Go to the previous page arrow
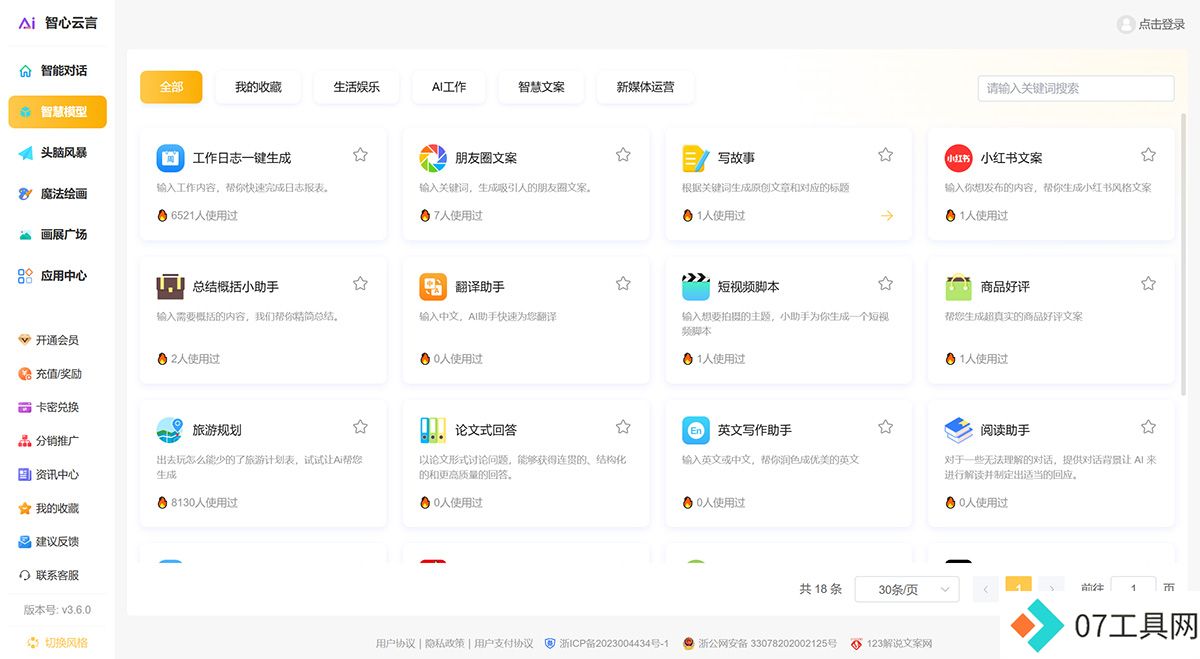Image resolution: width=1200 pixels, height=659 pixels. [986, 589]
